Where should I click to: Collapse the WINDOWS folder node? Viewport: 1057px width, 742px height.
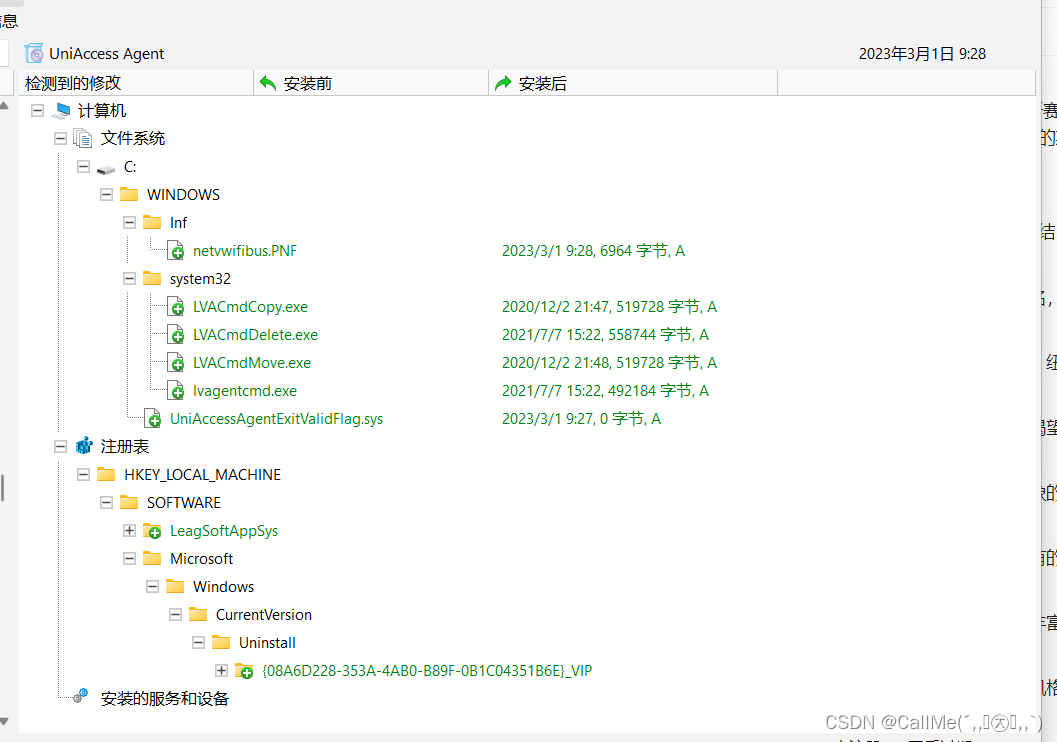tap(107, 195)
